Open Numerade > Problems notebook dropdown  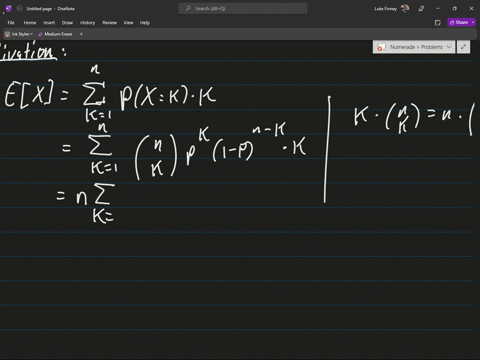(x=414, y=47)
